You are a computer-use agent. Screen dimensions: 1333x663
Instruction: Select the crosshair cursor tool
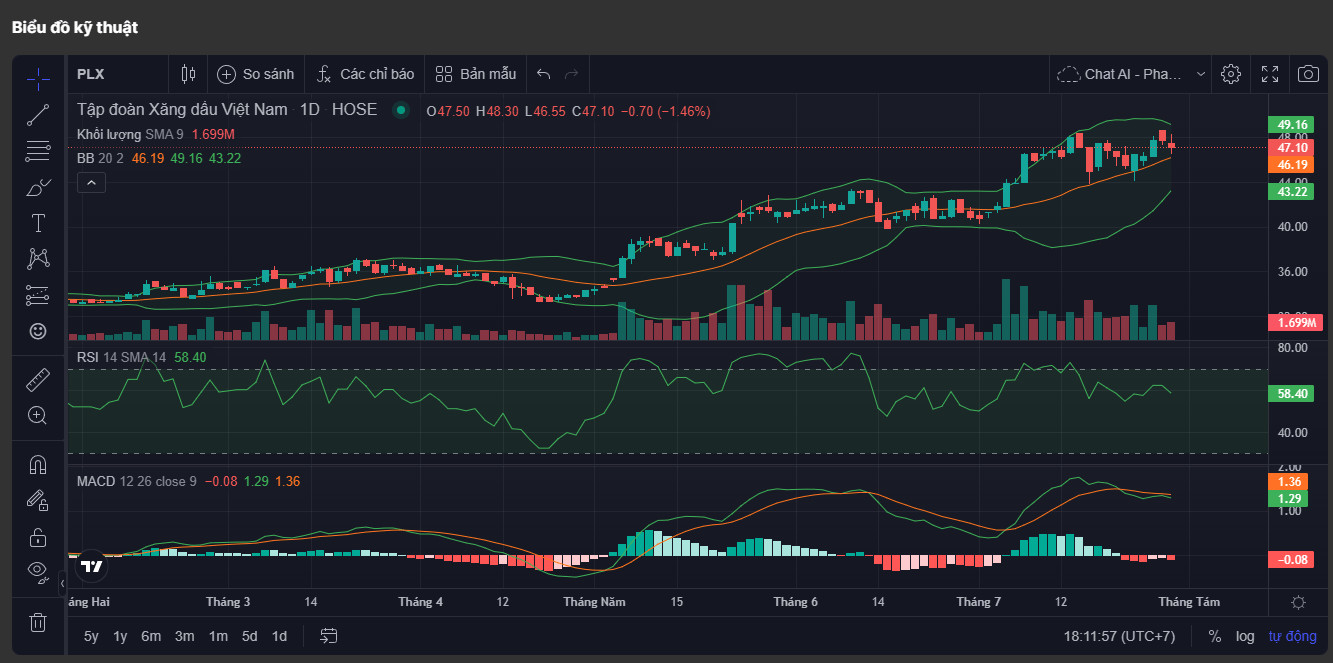tap(38, 79)
